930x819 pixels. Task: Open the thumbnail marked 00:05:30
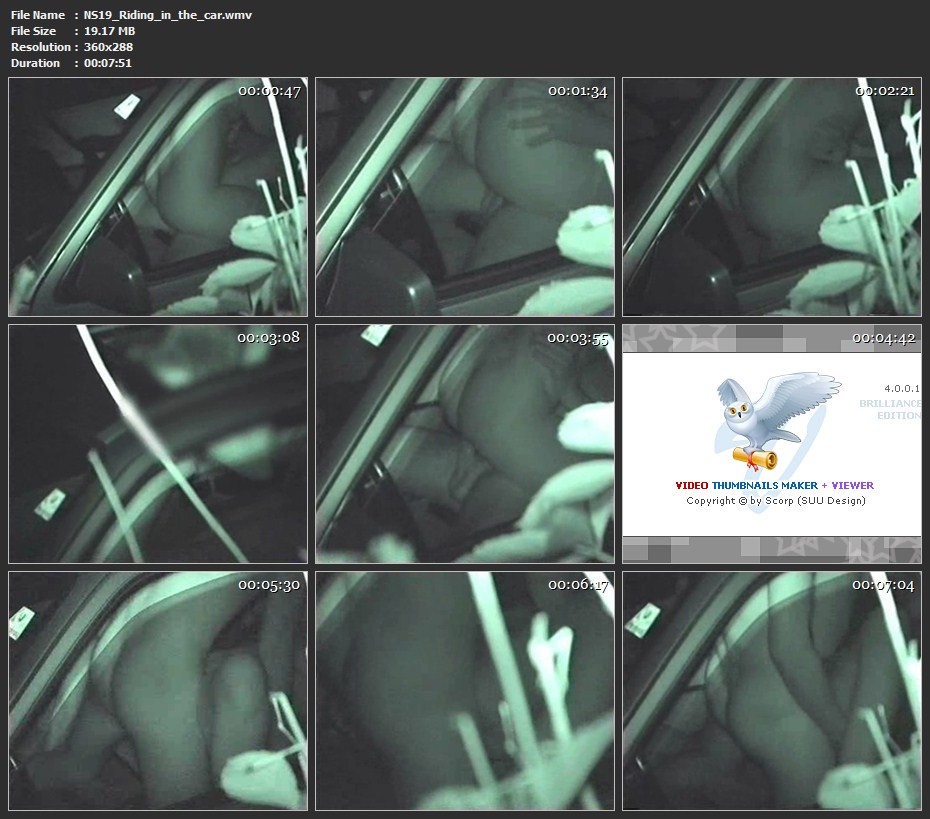[158, 690]
